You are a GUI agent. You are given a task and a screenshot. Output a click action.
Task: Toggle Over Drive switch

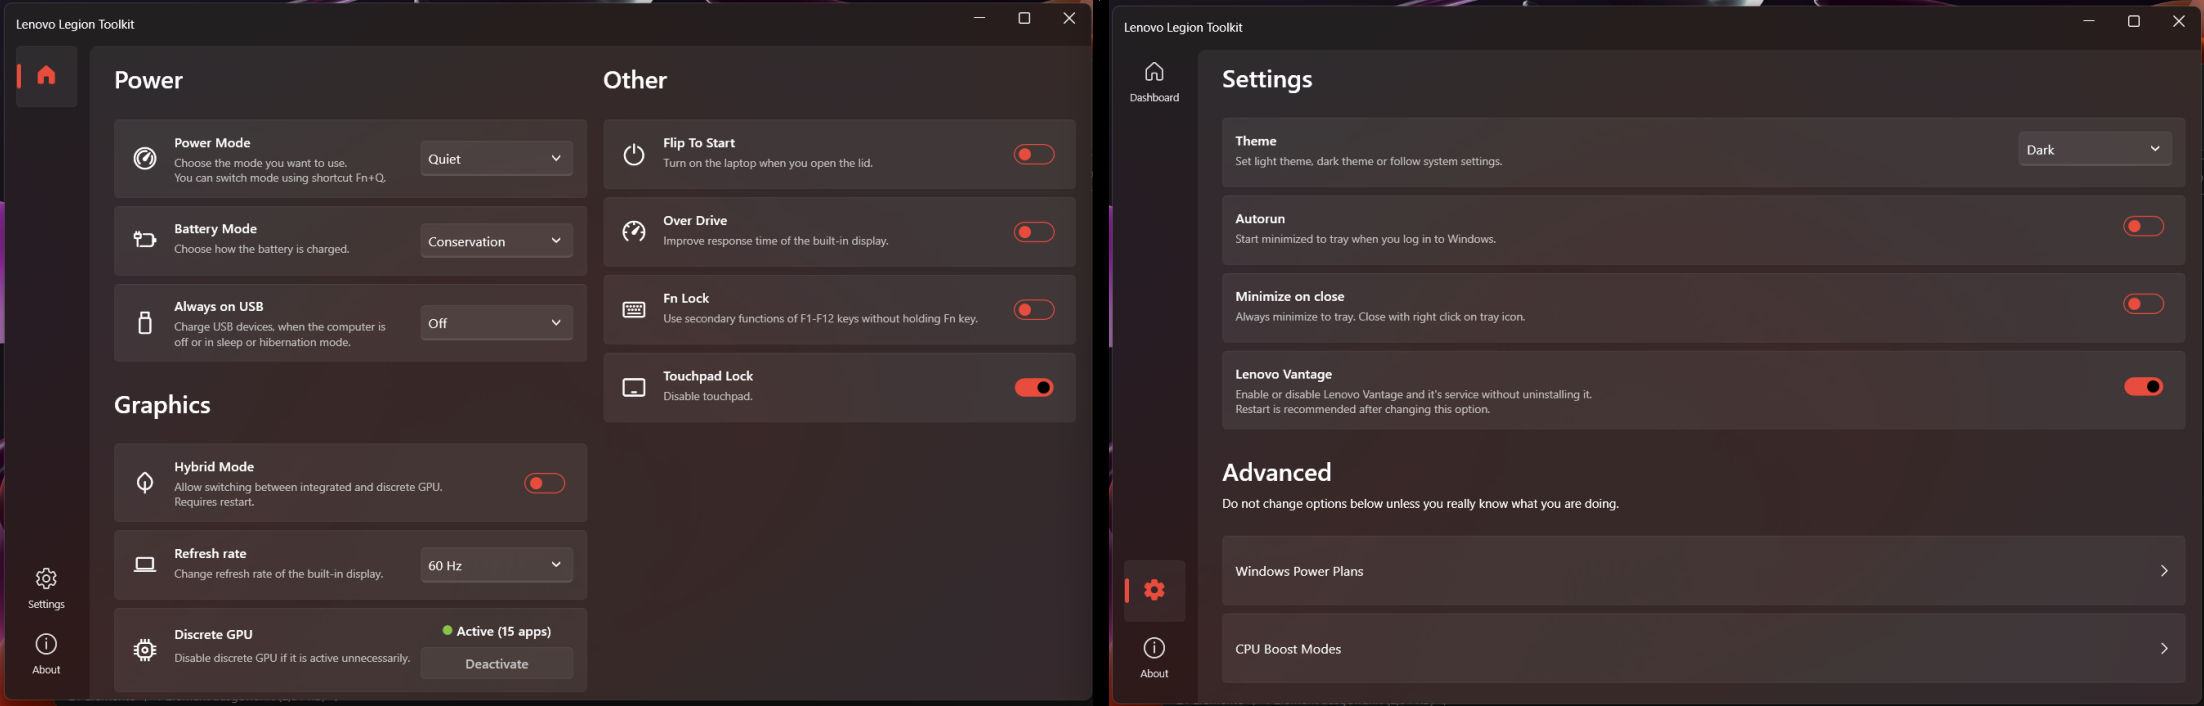pyautogui.click(x=1034, y=232)
